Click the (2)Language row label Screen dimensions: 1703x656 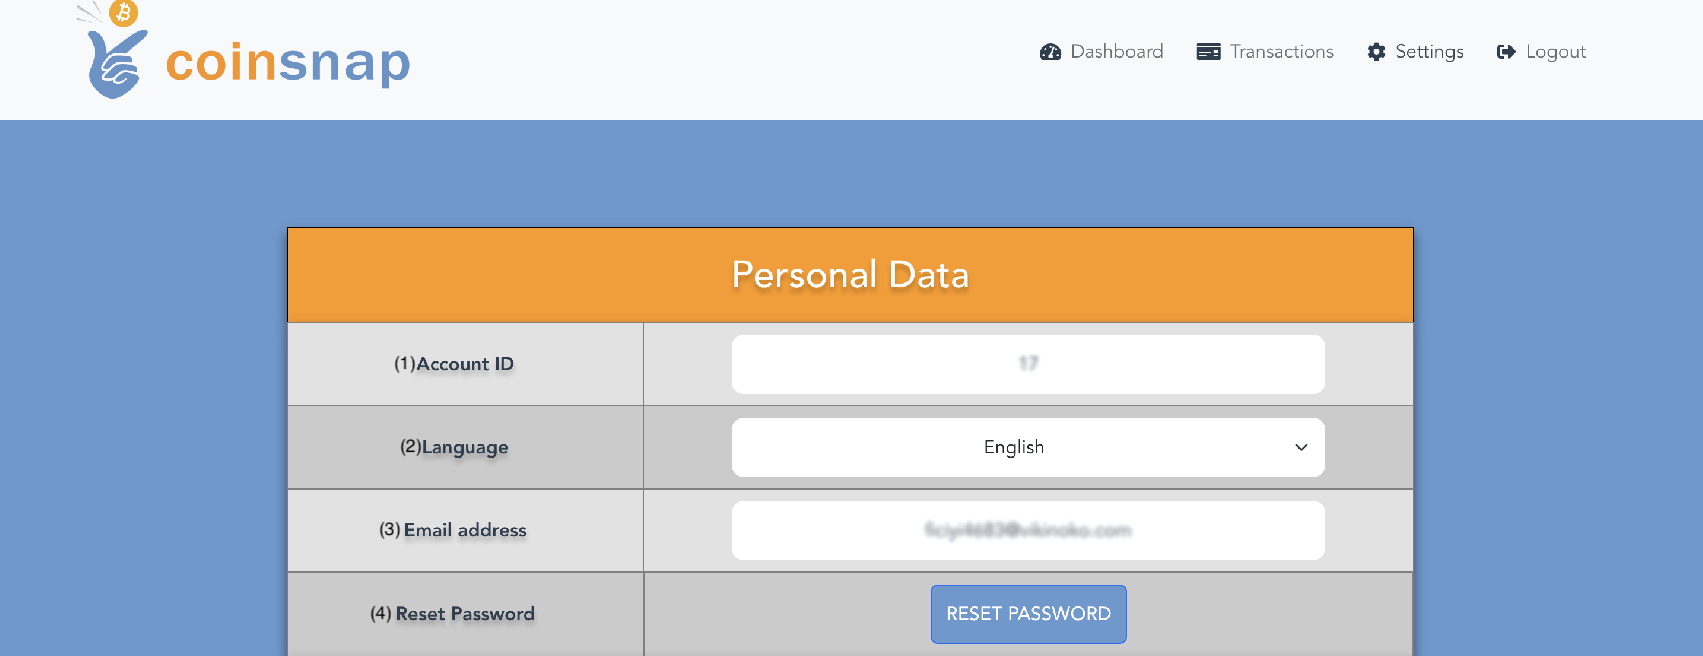[x=454, y=447]
